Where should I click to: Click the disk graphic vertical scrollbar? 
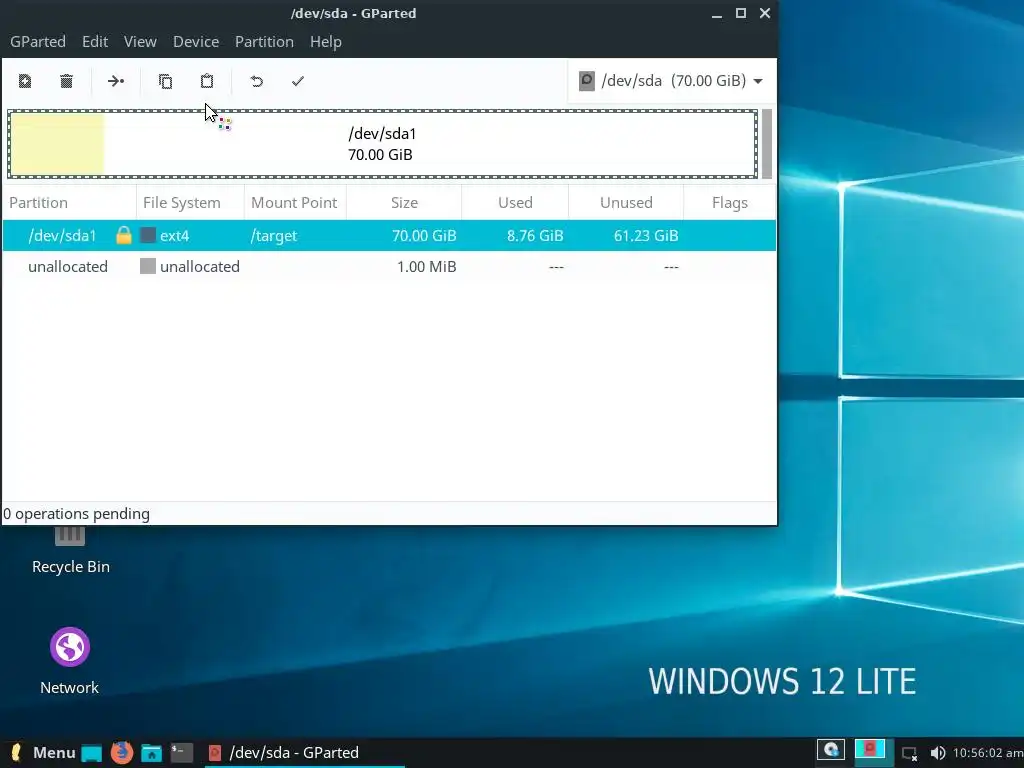pyautogui.click(x=767, y=144)
